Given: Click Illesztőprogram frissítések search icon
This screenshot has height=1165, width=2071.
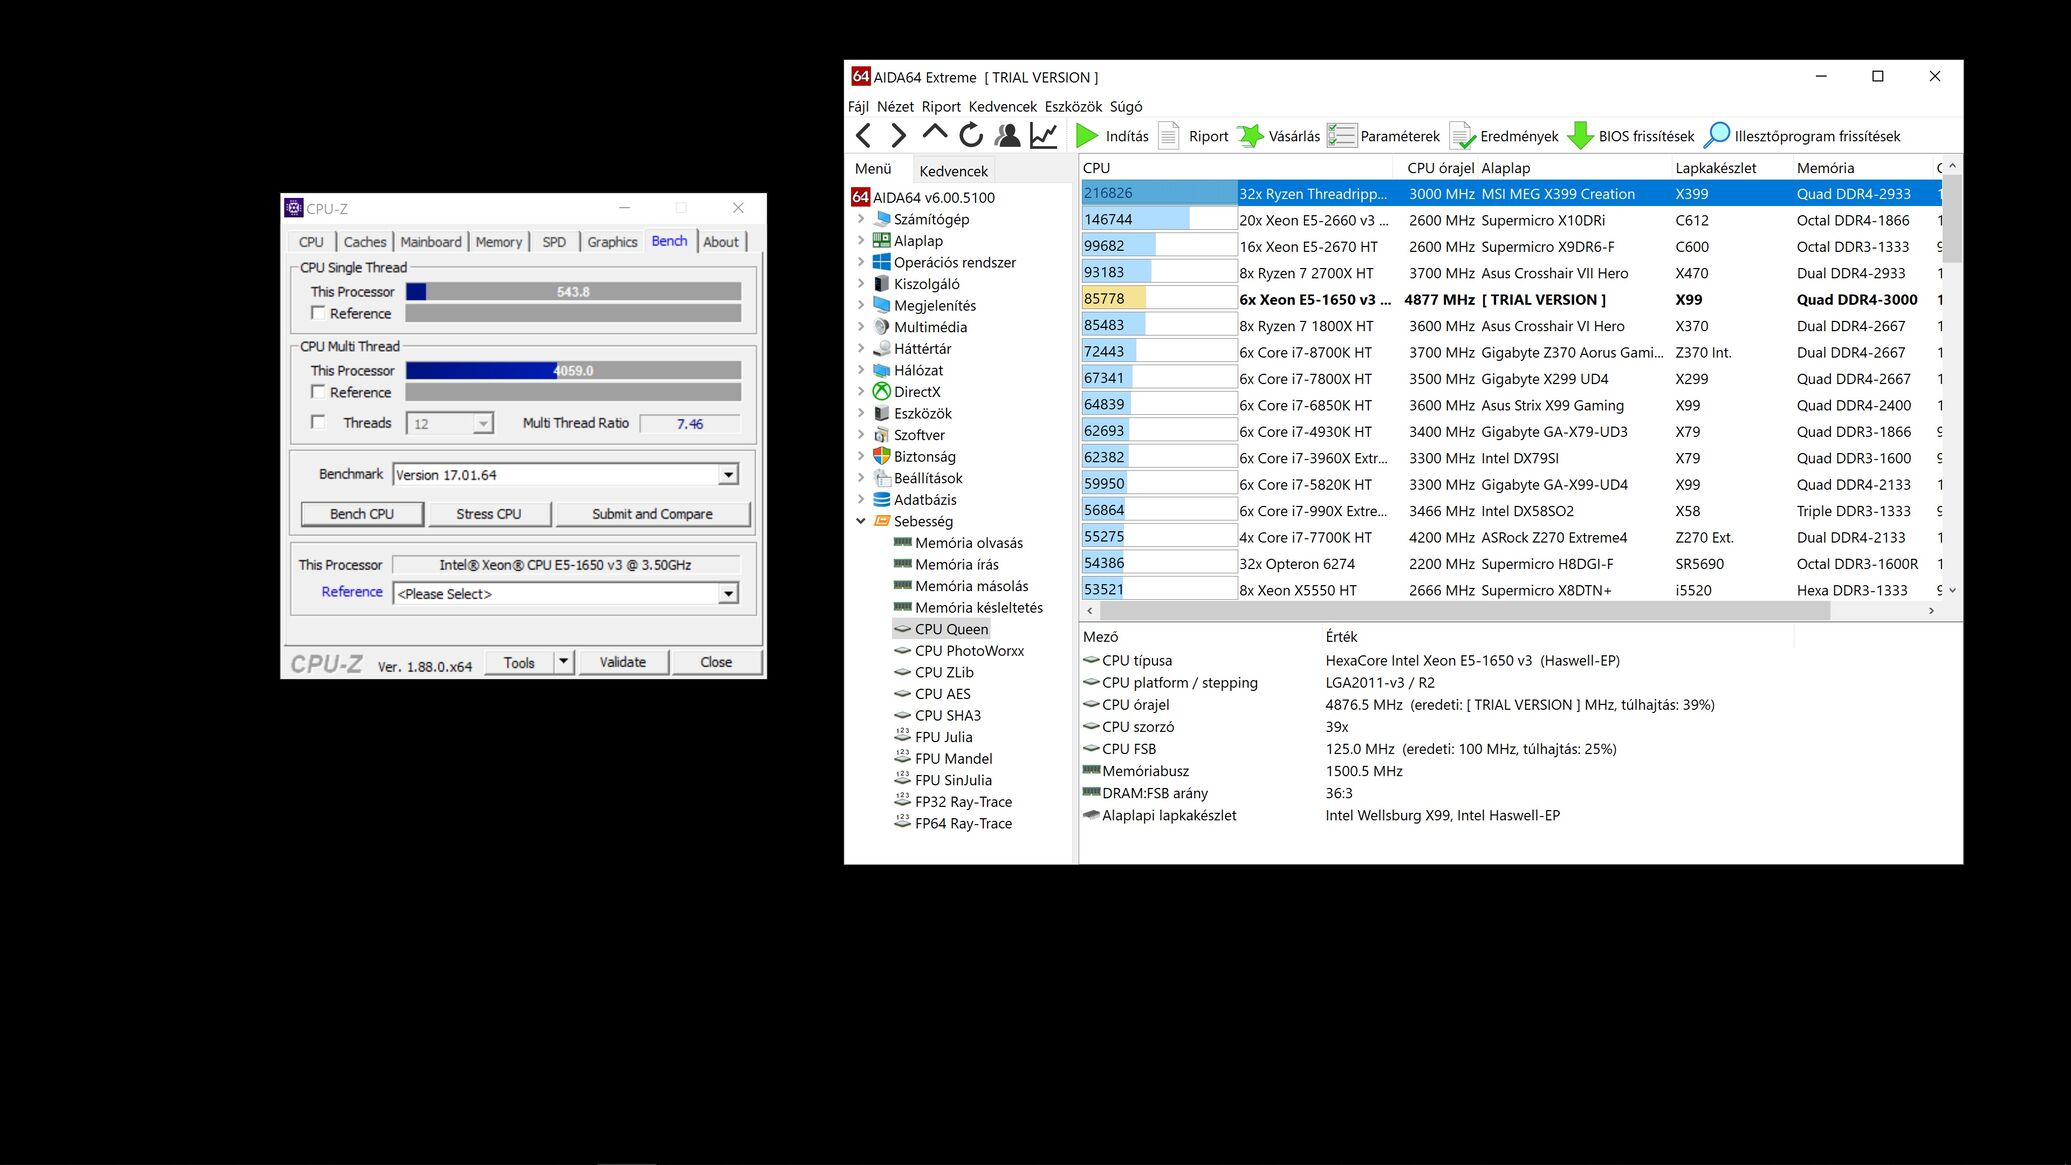Looking at the screenshot, I should 1717,136.
